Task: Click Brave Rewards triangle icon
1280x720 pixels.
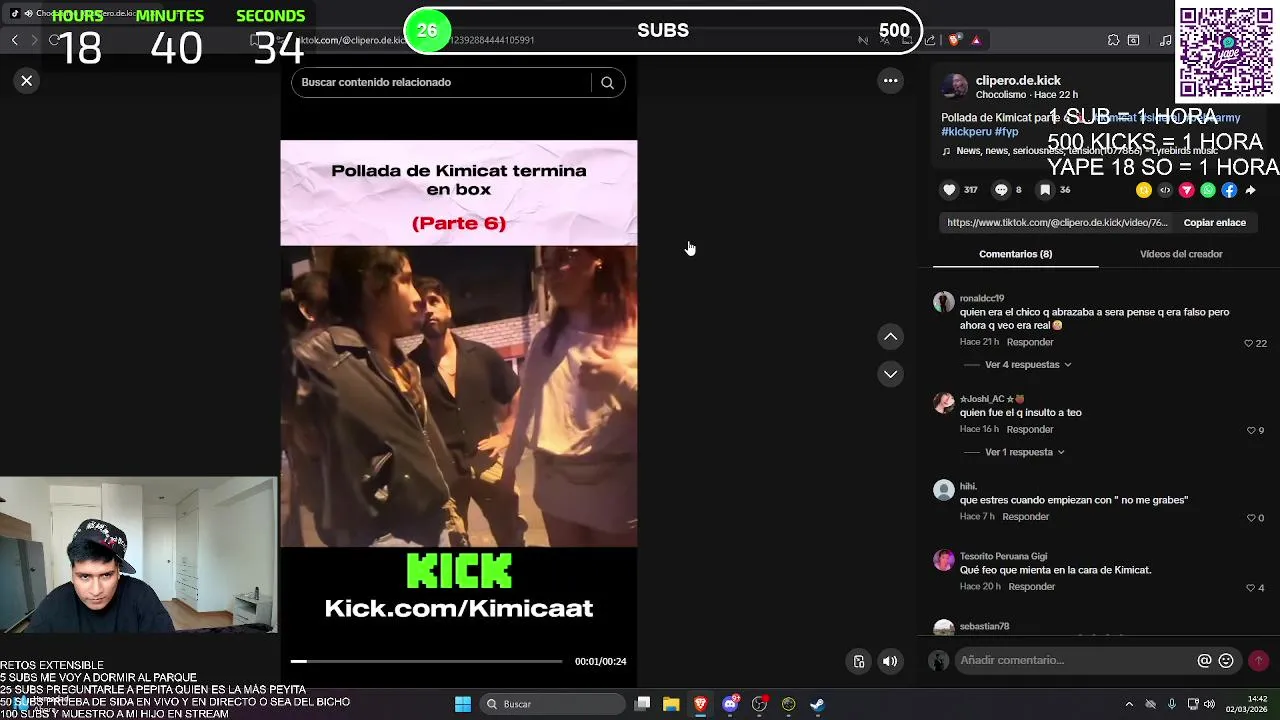Action: click(x=976, y=40)
